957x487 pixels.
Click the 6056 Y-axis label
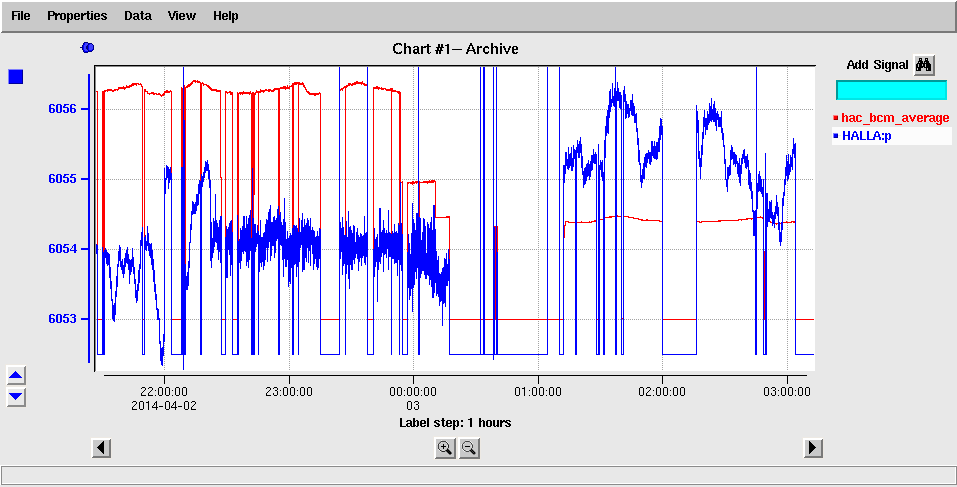(x=60, y=109)
